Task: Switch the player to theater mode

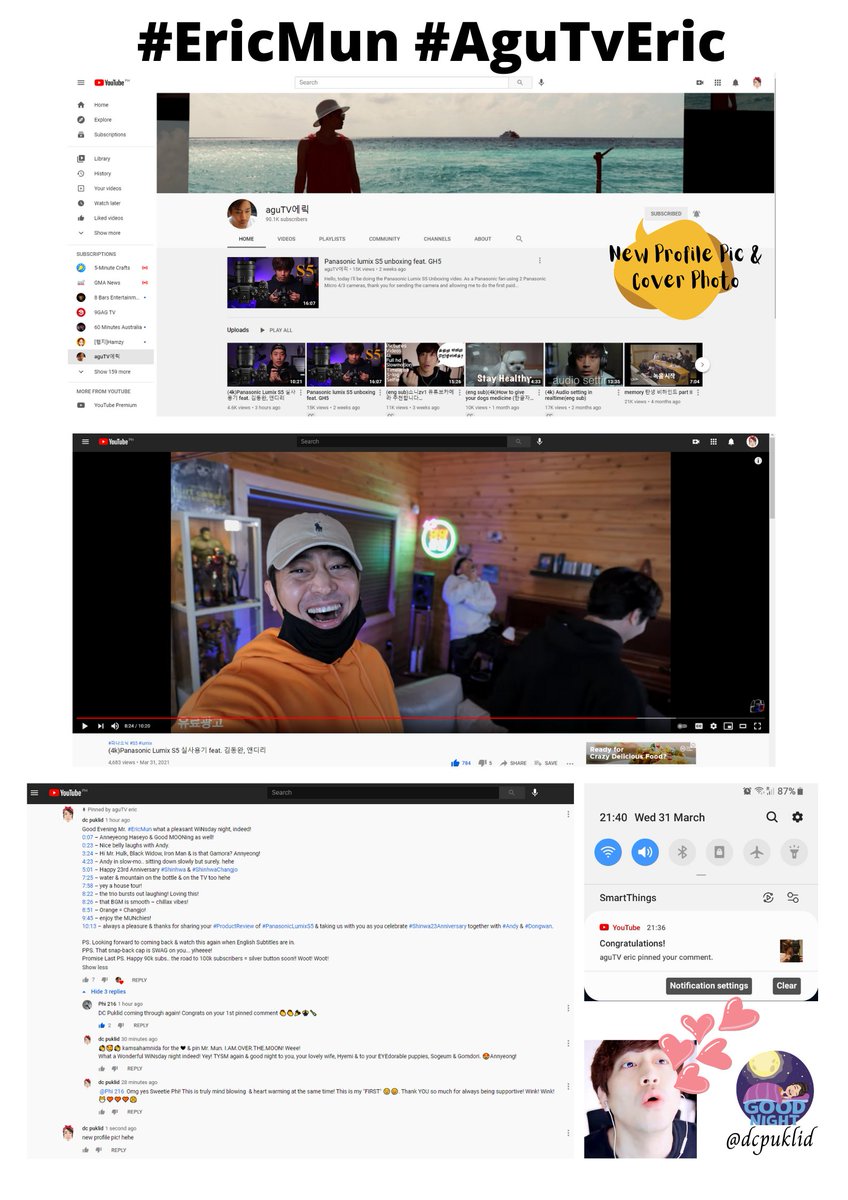Action: (x=742, y=725)
